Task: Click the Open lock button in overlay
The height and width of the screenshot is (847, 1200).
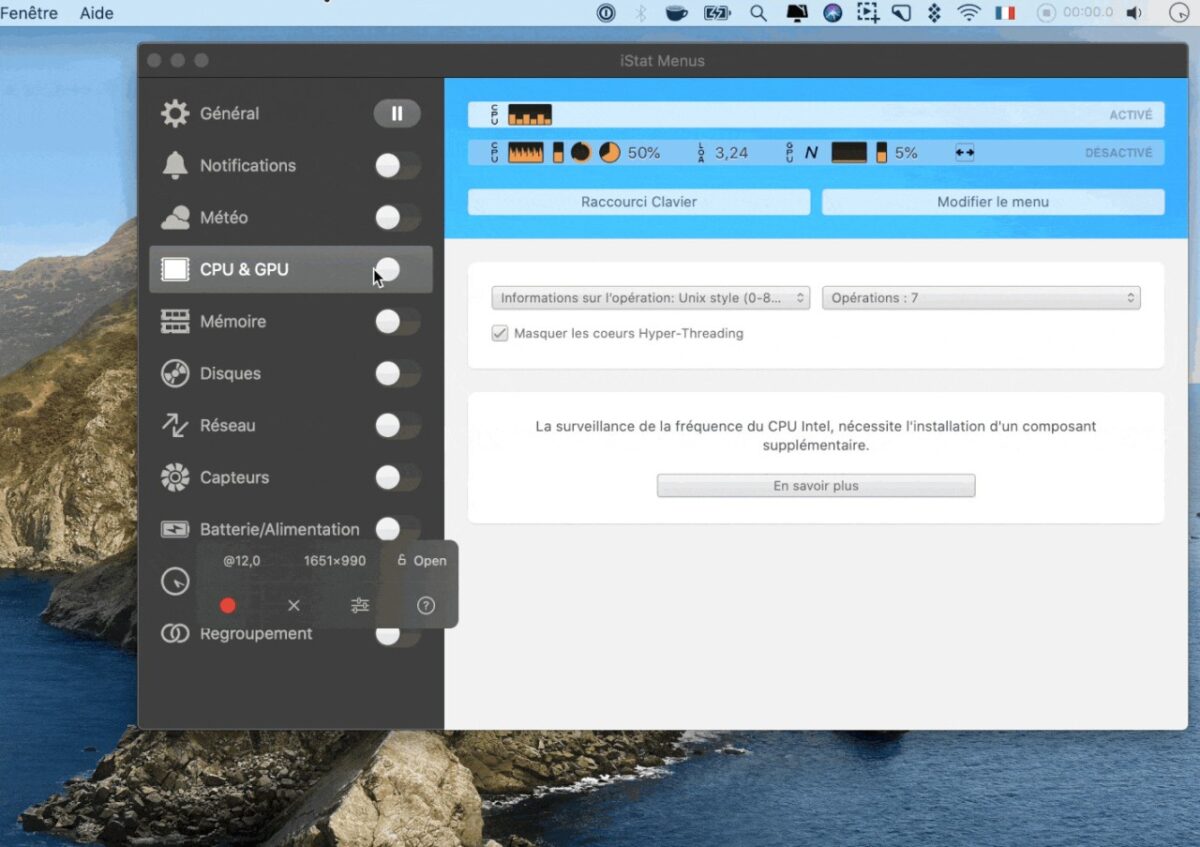Action: (422, 561)
